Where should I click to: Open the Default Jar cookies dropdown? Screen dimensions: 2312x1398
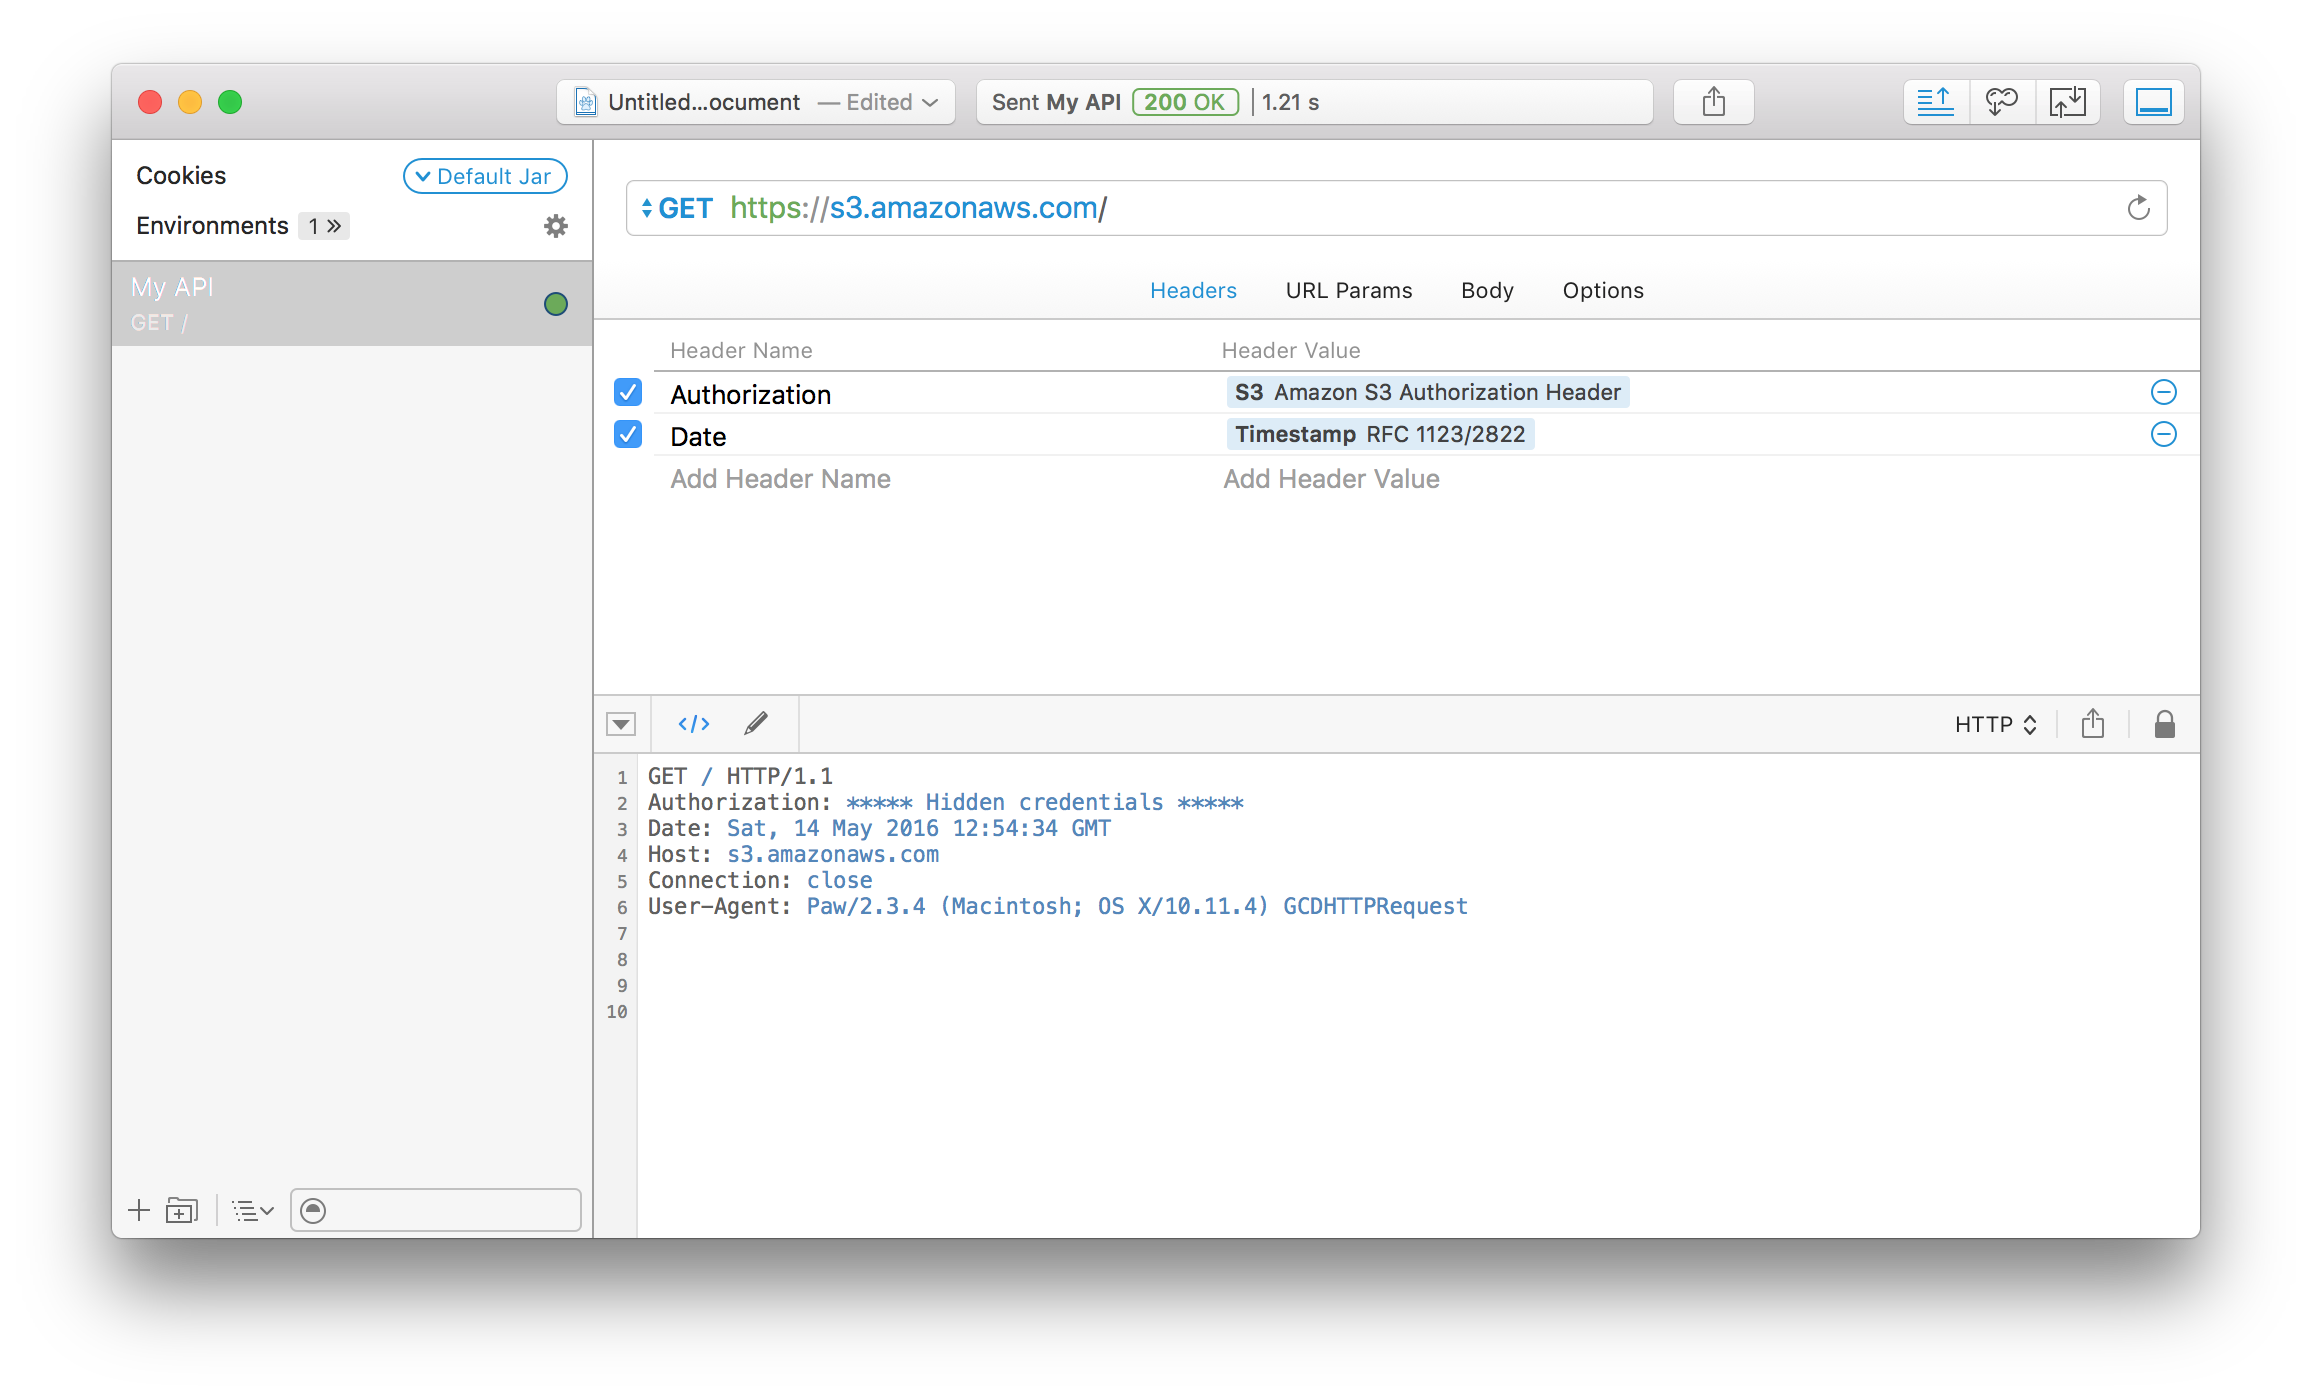pos(485,176)
